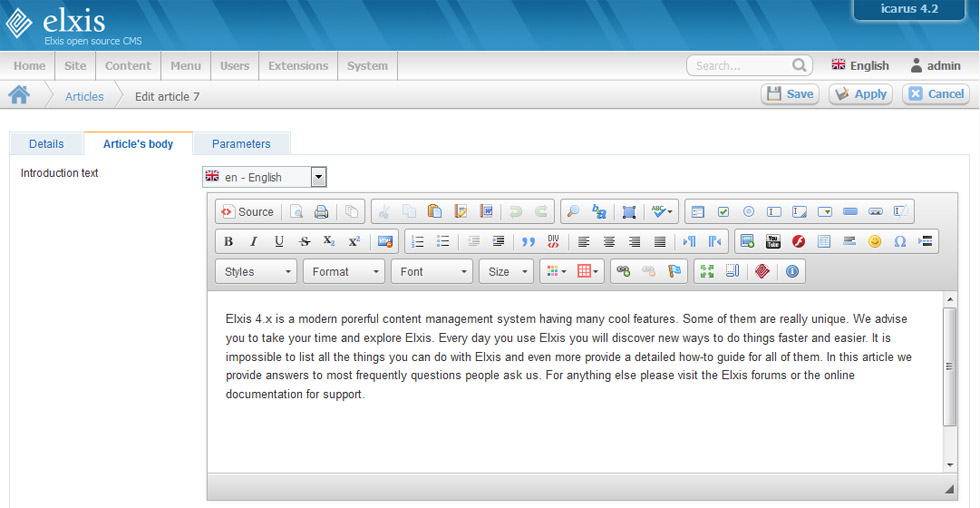This screenshot has width=980, height=508.
Task: Toggle Source view in the editor
Action: pyautogui.click(x=248, y=212)
